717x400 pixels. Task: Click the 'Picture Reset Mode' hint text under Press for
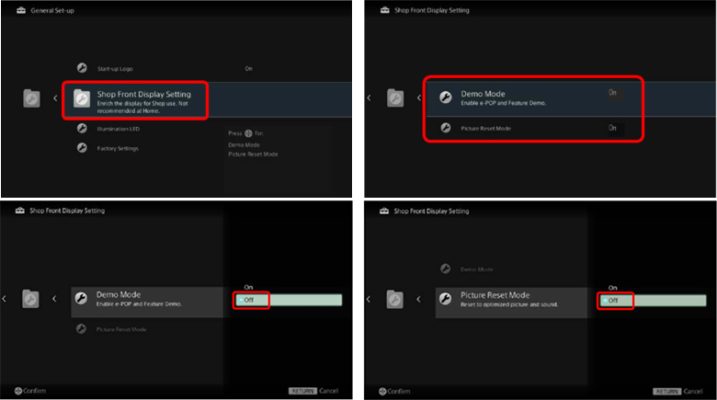coord(253,154)
